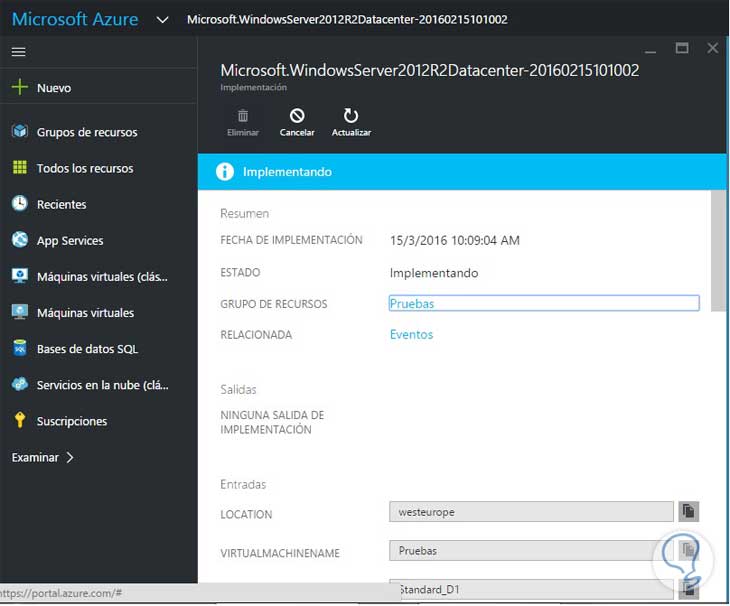Click the breadcrumb Microsoft.WindowsServer2012R2Datacenter title

tap(347, 20)
